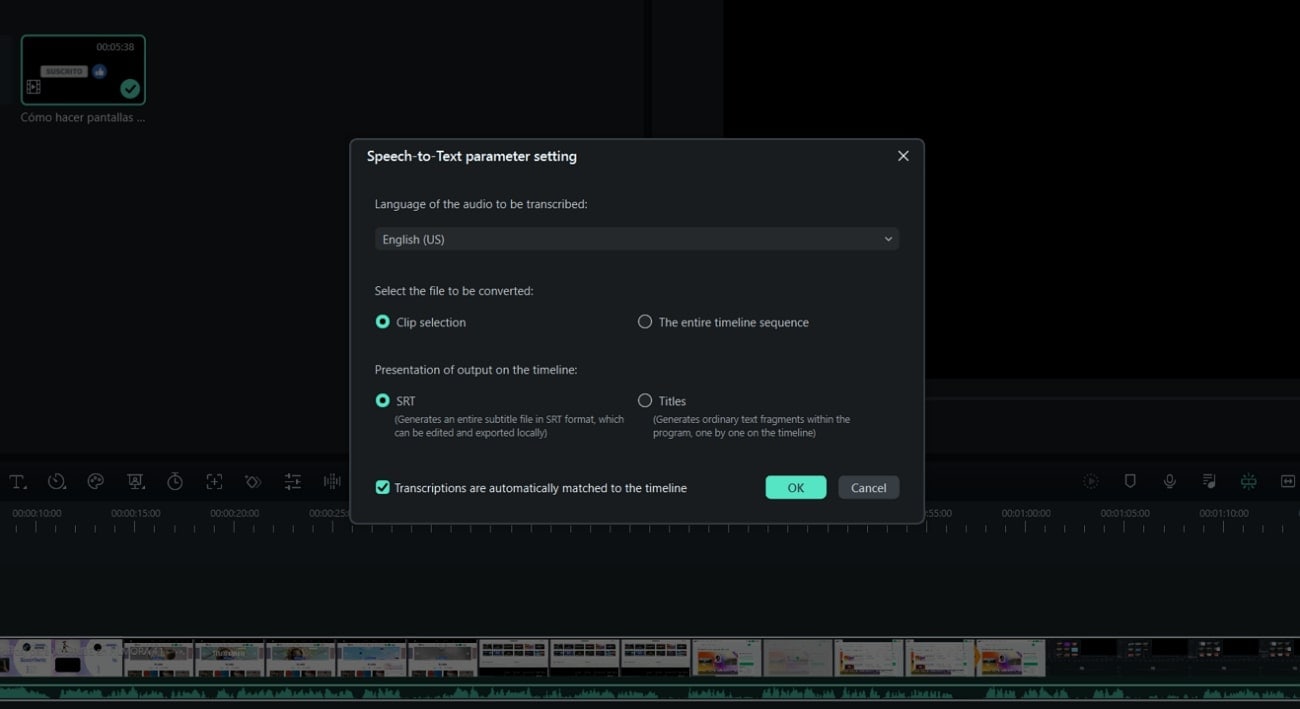Viewport: 1300px width, 709px height.
Task: Select the Text tool in timeline toolbar
Action: [x=18, y=482]
